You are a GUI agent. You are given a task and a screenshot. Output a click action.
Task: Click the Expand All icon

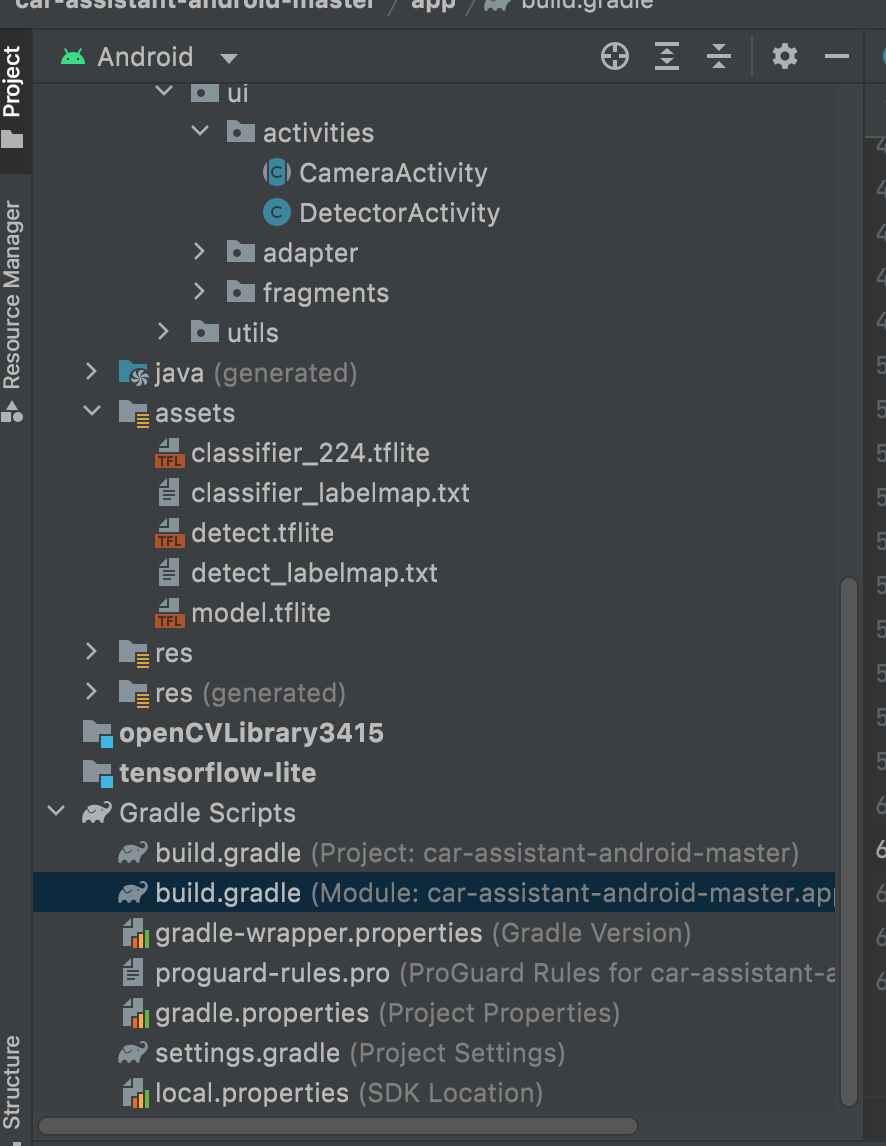[x=667, y=56]
